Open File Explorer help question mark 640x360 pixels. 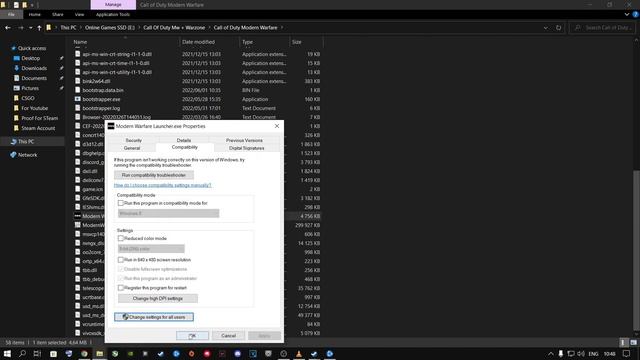(635, 14)
